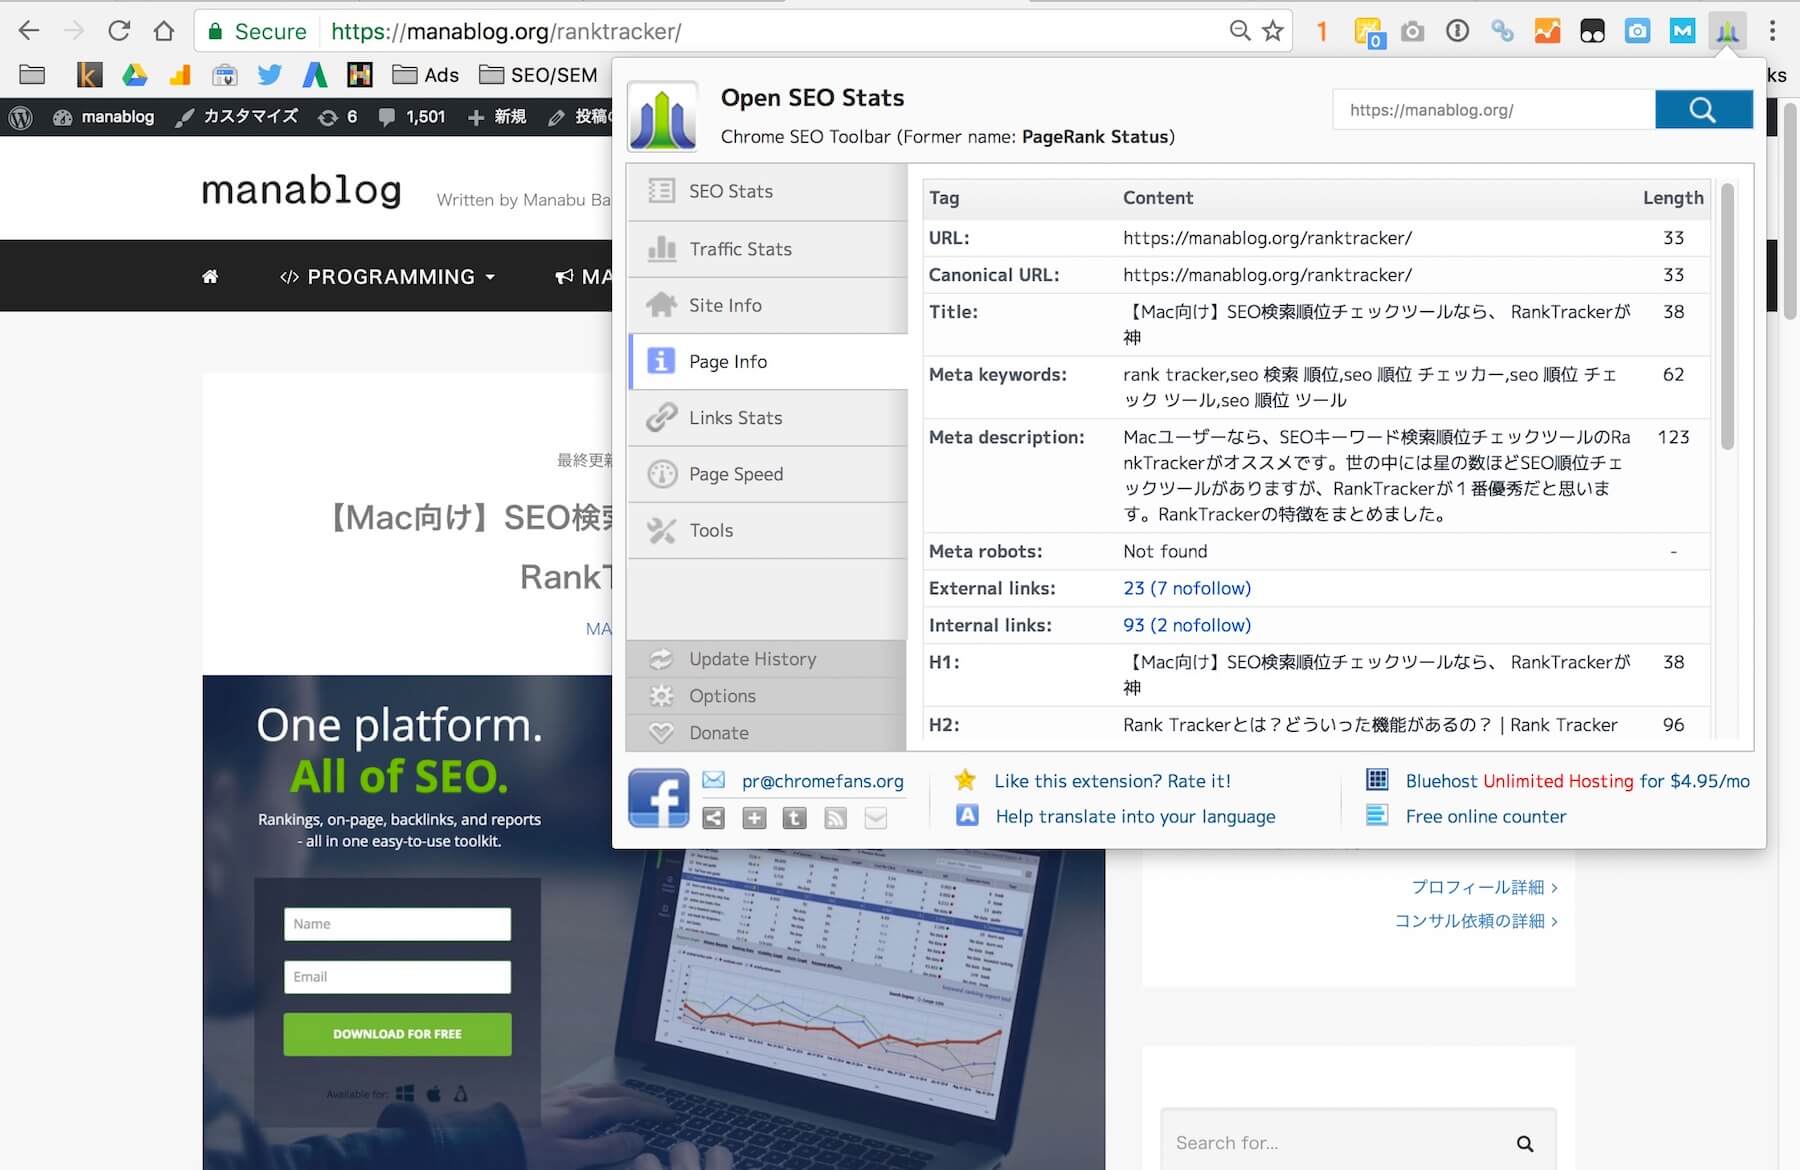The image size is (1800, 1170).
Task: Click the sidebar search magnifier icon
Action: click(1525, 1143)
